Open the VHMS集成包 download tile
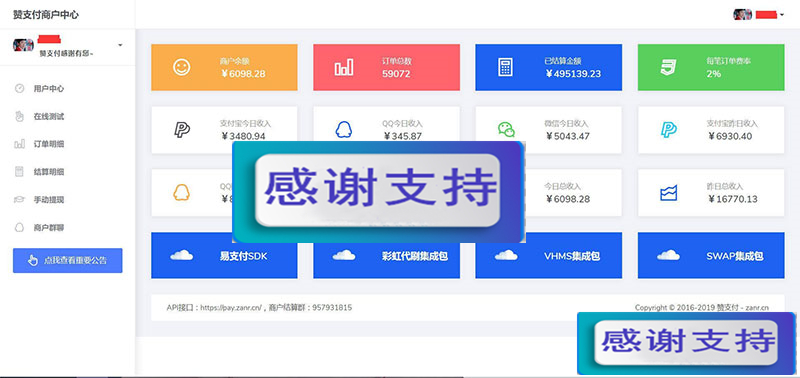The height and width of the screenshot is (378, 800). click(548, 256)
